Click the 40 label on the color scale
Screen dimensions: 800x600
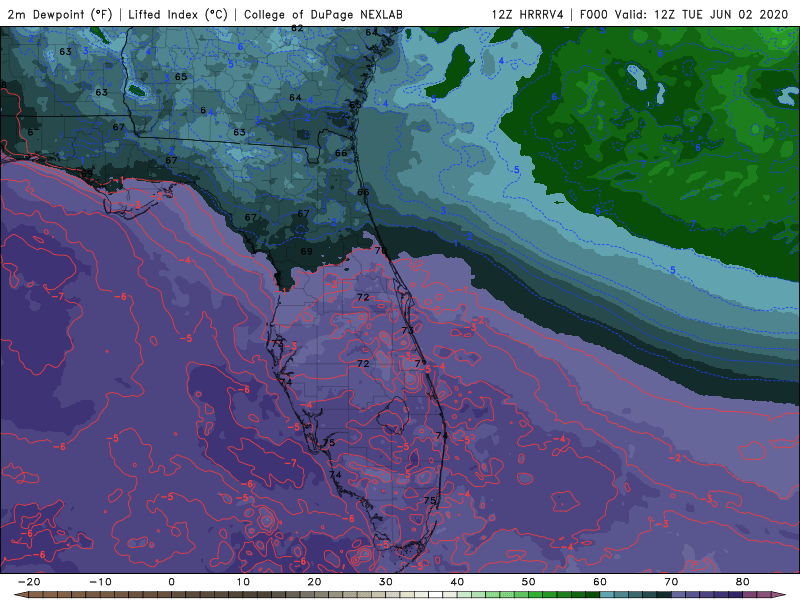[x=457, y=582]
